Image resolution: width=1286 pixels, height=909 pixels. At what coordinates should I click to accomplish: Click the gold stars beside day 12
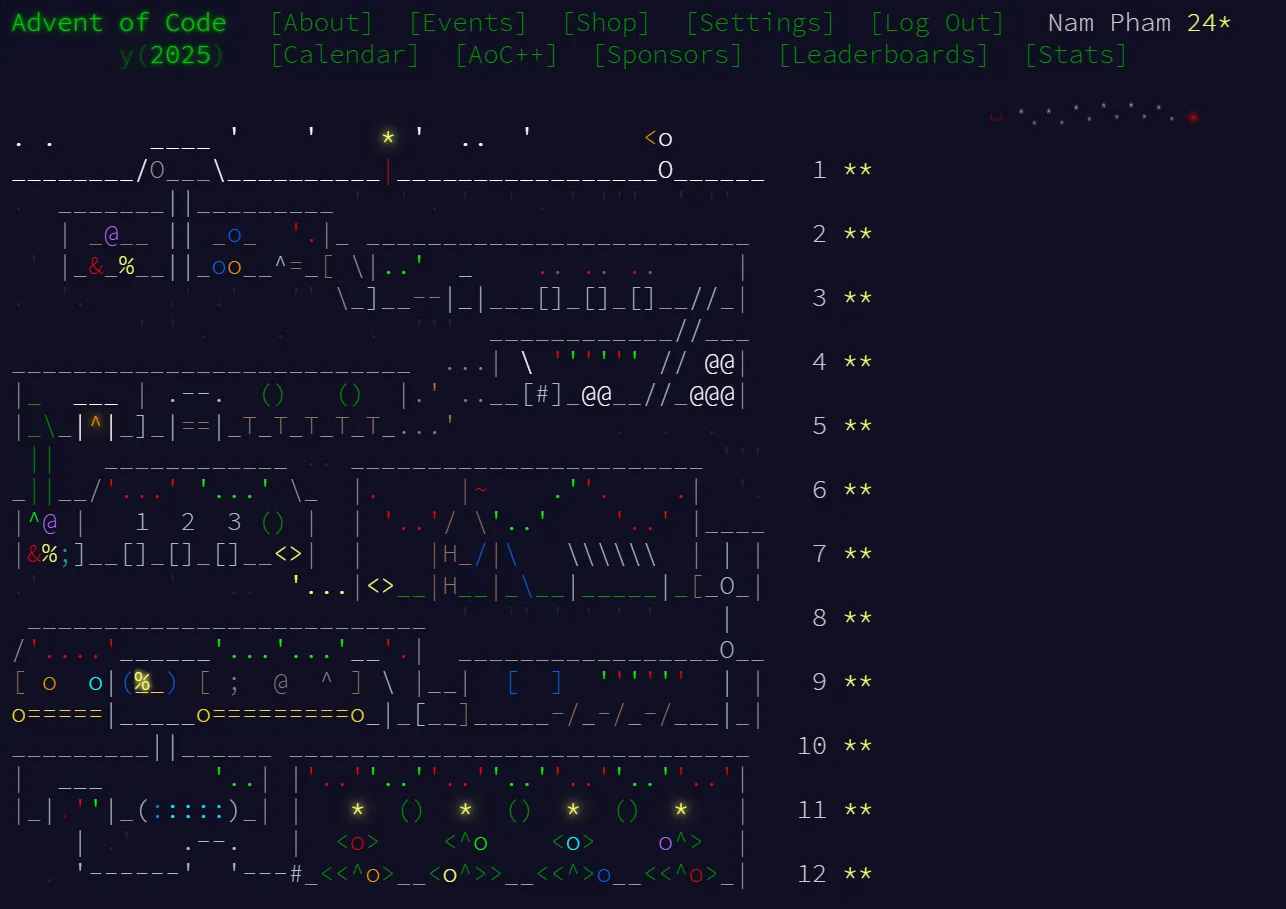coord(857,874)
